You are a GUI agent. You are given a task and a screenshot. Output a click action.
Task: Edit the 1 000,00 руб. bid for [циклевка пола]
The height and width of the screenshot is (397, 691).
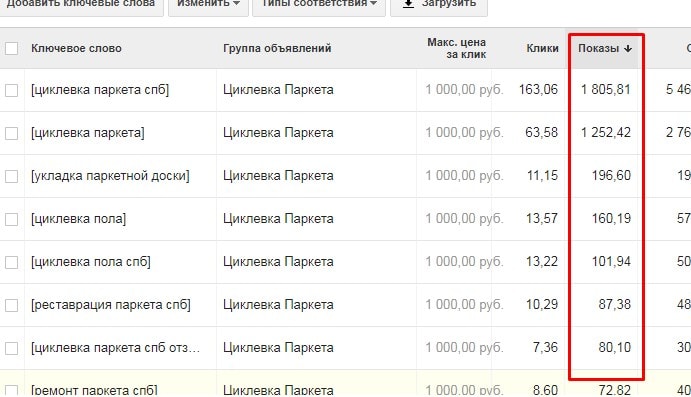pyautogui.click(x=464, y=219)
